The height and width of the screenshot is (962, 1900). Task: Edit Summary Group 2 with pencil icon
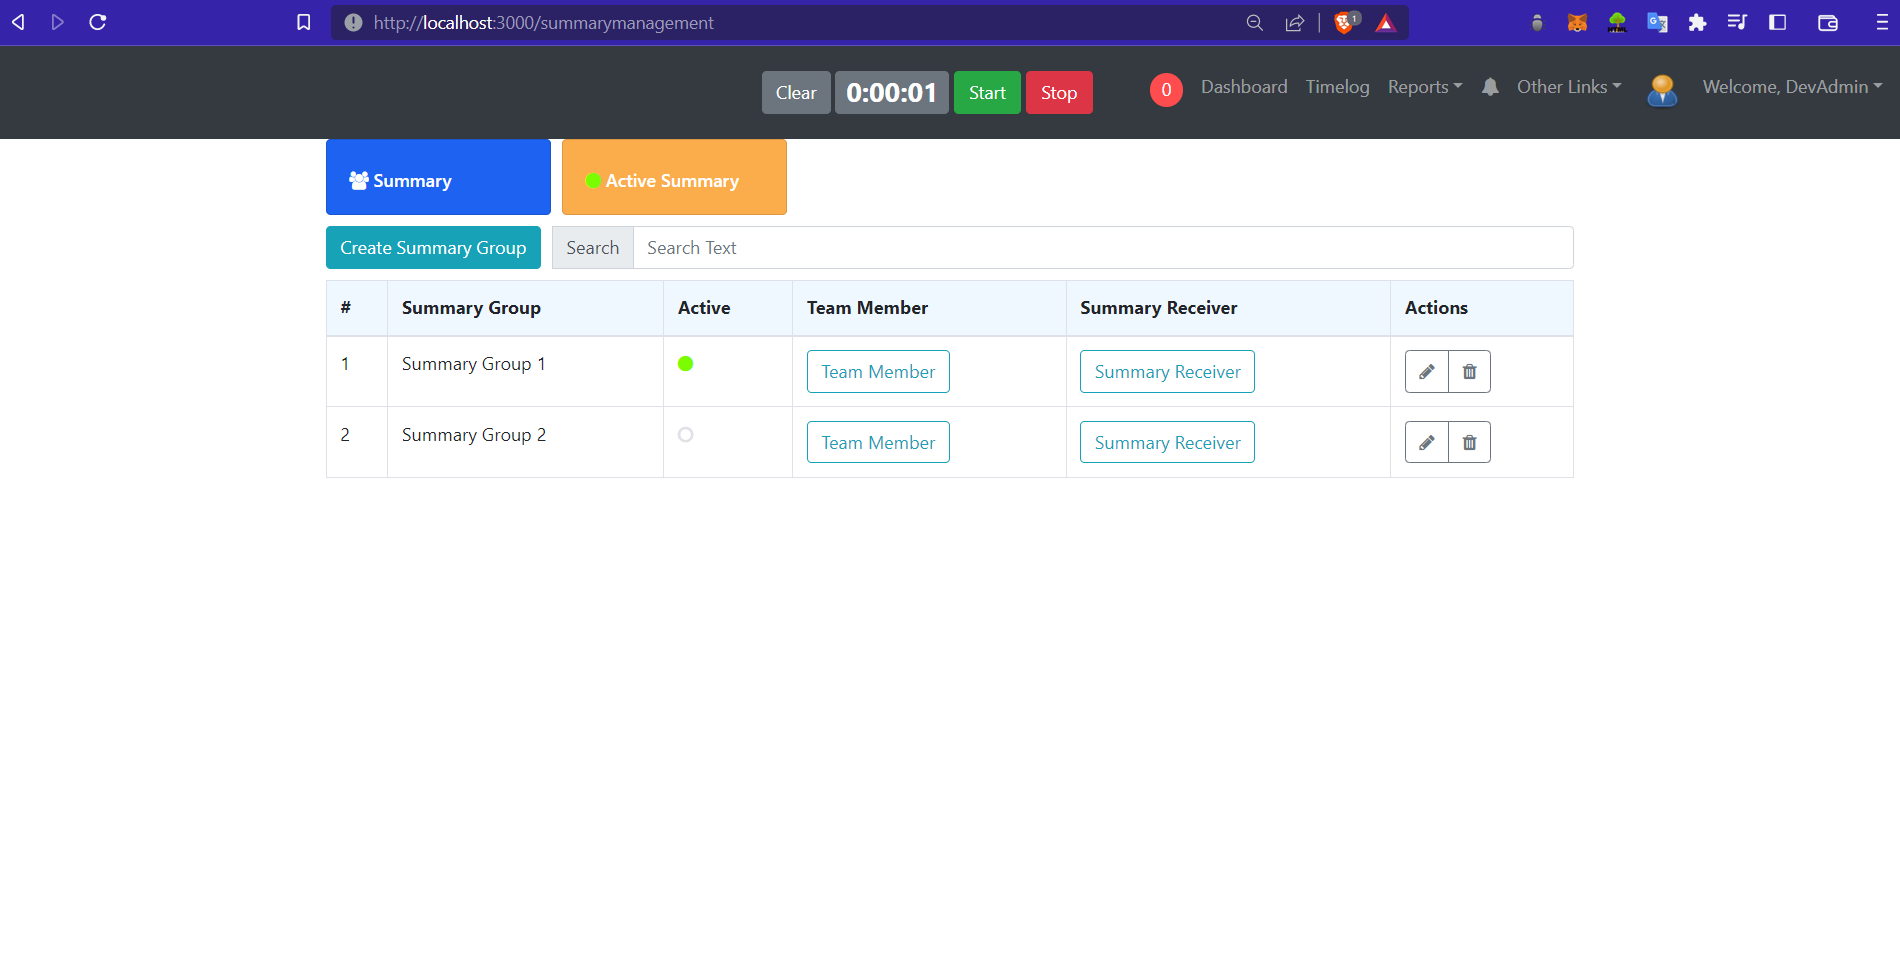pos(1426,442)
